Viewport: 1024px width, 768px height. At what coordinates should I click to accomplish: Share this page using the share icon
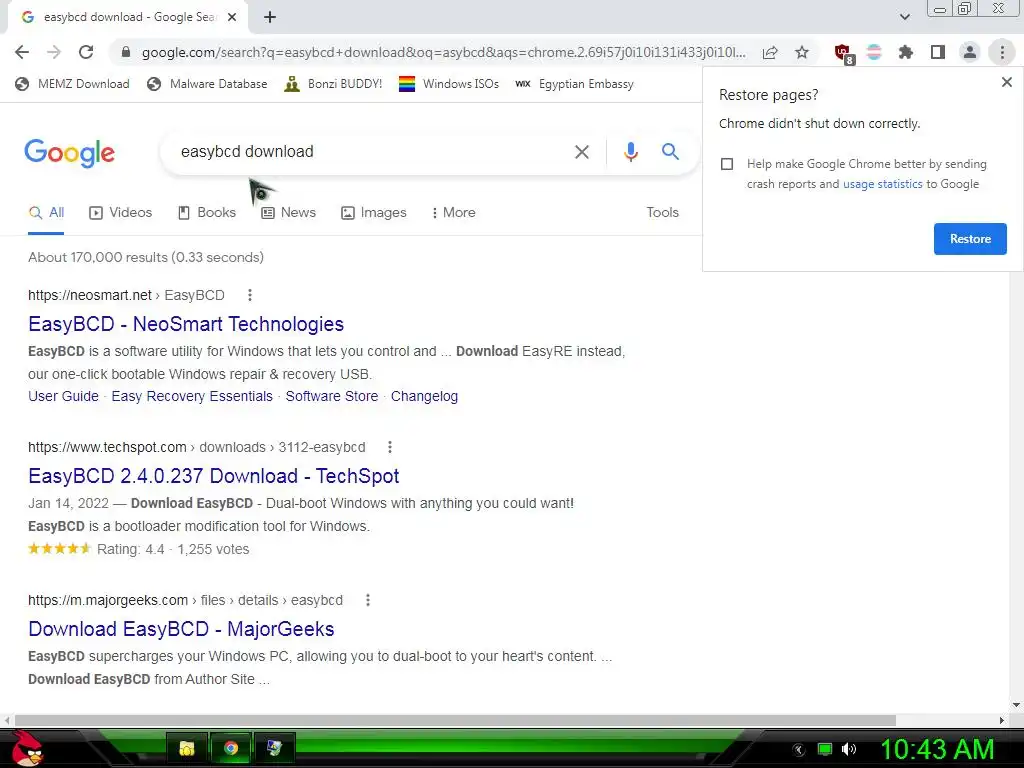click(x=770, y=52)
